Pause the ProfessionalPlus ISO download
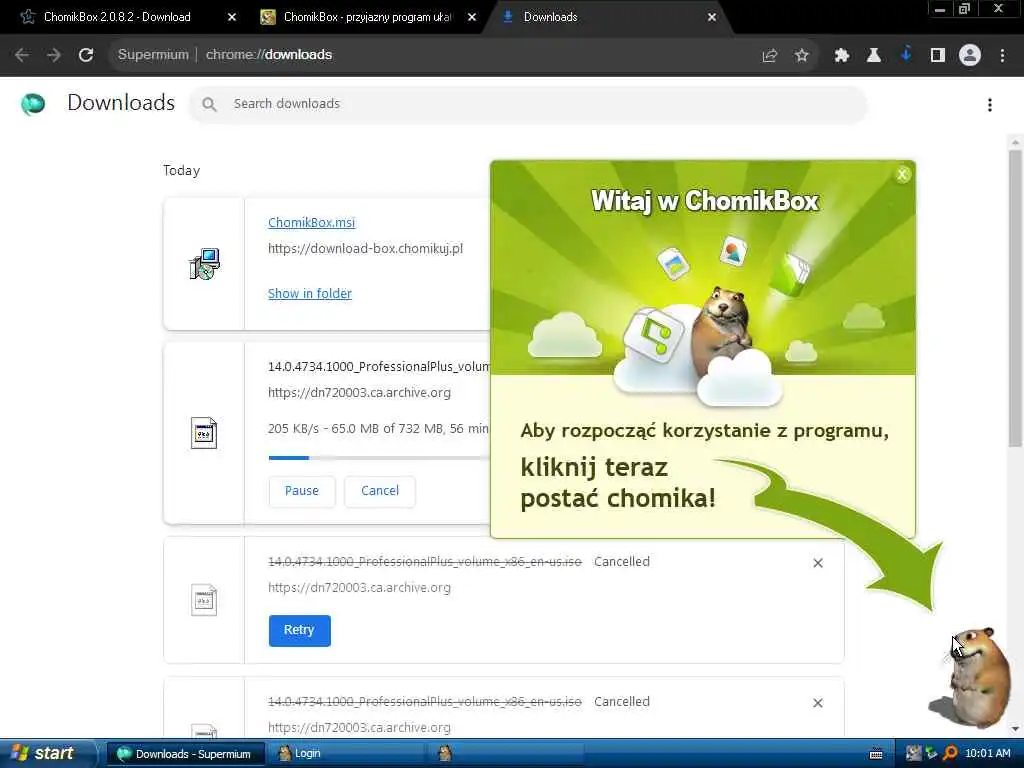The width and height of the screenshot is (1024, 768). (302, 491)
